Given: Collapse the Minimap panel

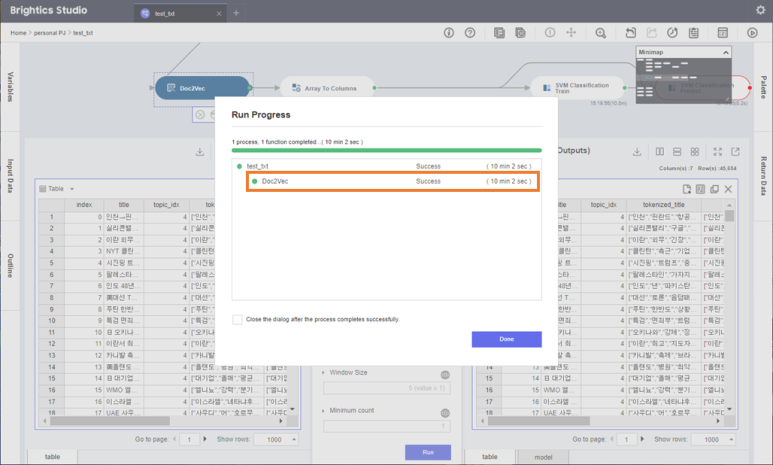Looking at the screenshot, I should pyautogui.click(x=726, y=52).
